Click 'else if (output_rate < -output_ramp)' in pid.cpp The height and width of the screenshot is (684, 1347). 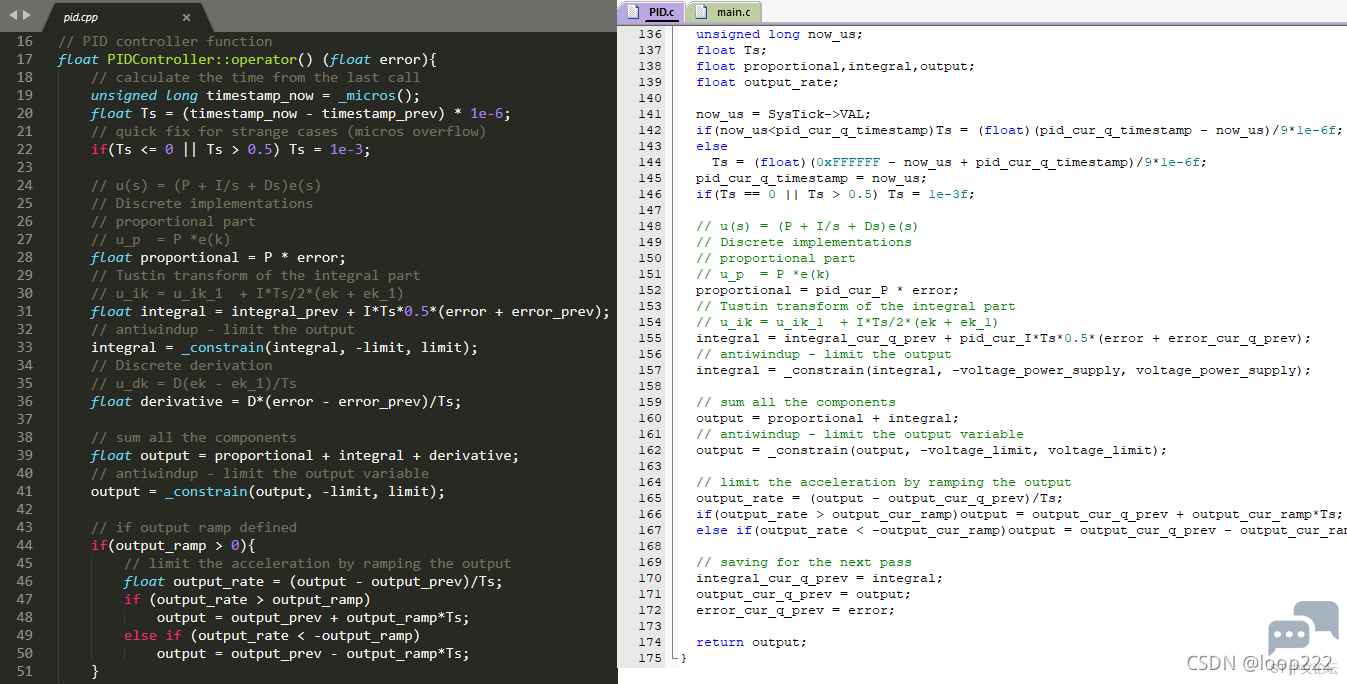[x=272, y=635]
